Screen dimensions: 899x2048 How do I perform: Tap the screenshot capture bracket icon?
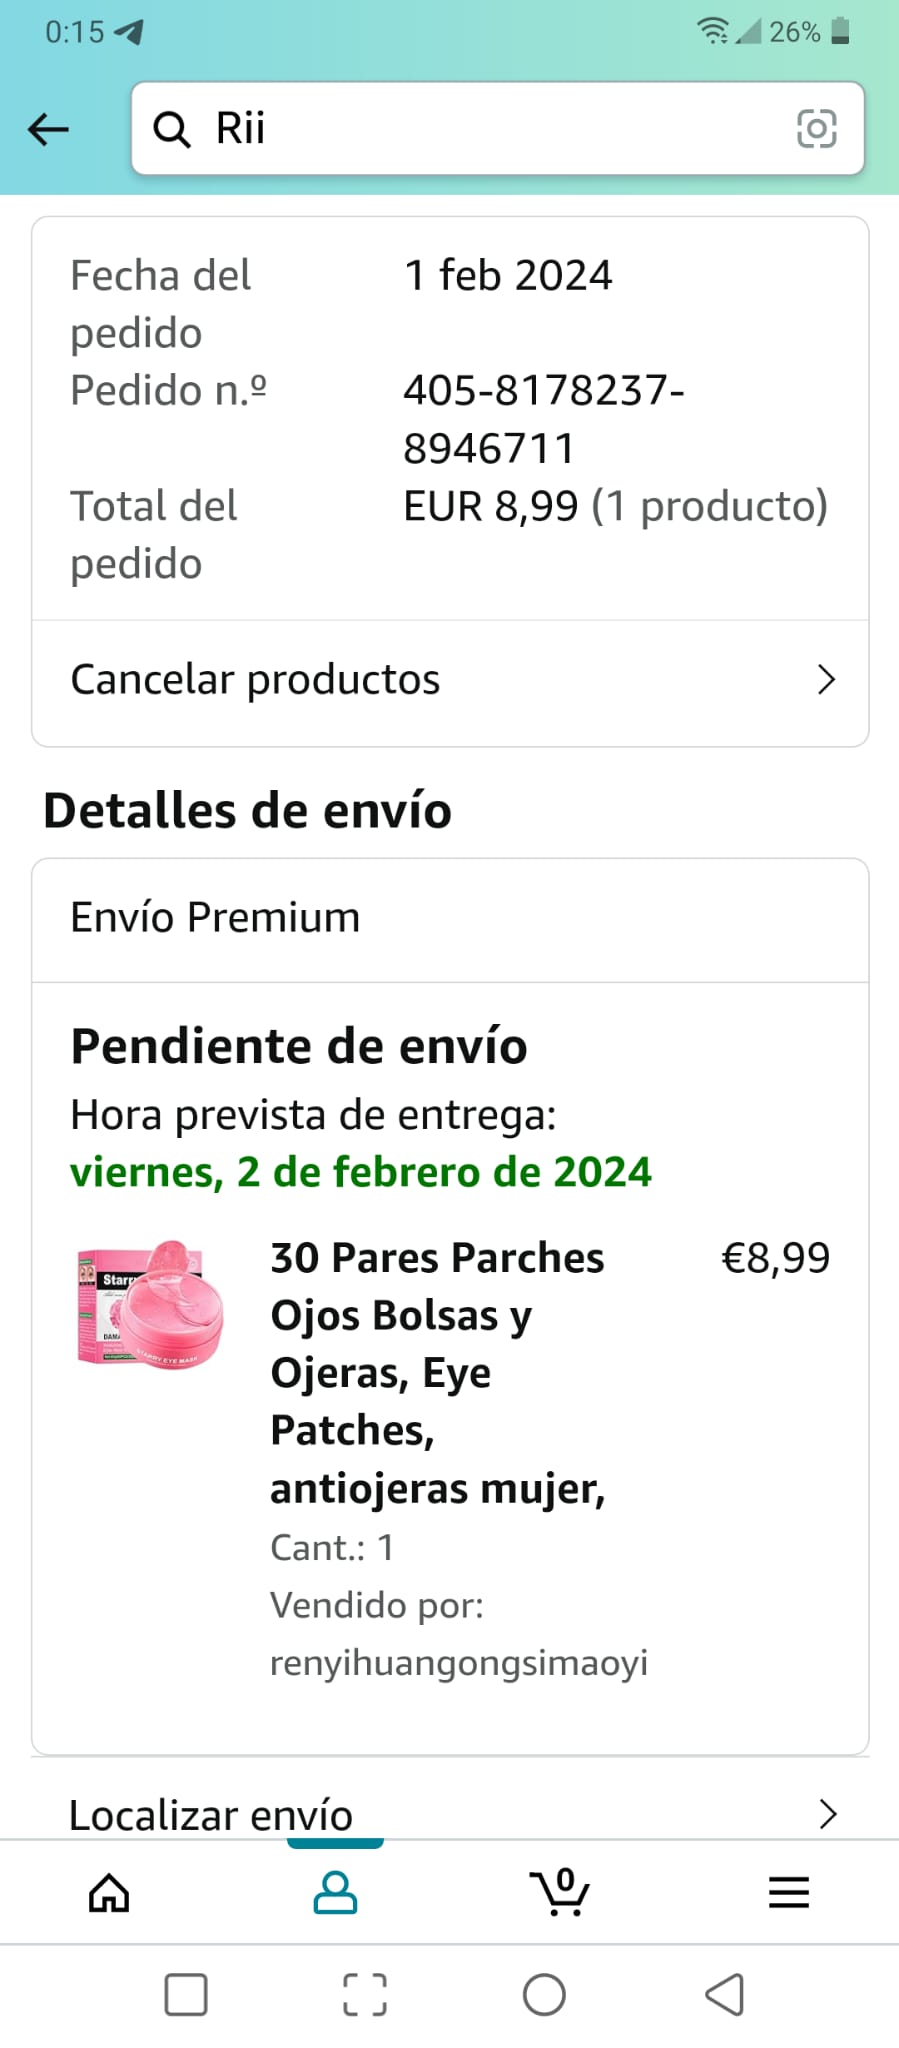point(364,1995)
